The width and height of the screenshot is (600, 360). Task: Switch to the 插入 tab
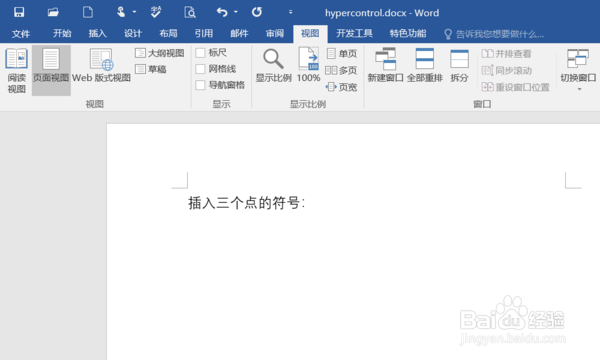(x=98, y=33)
